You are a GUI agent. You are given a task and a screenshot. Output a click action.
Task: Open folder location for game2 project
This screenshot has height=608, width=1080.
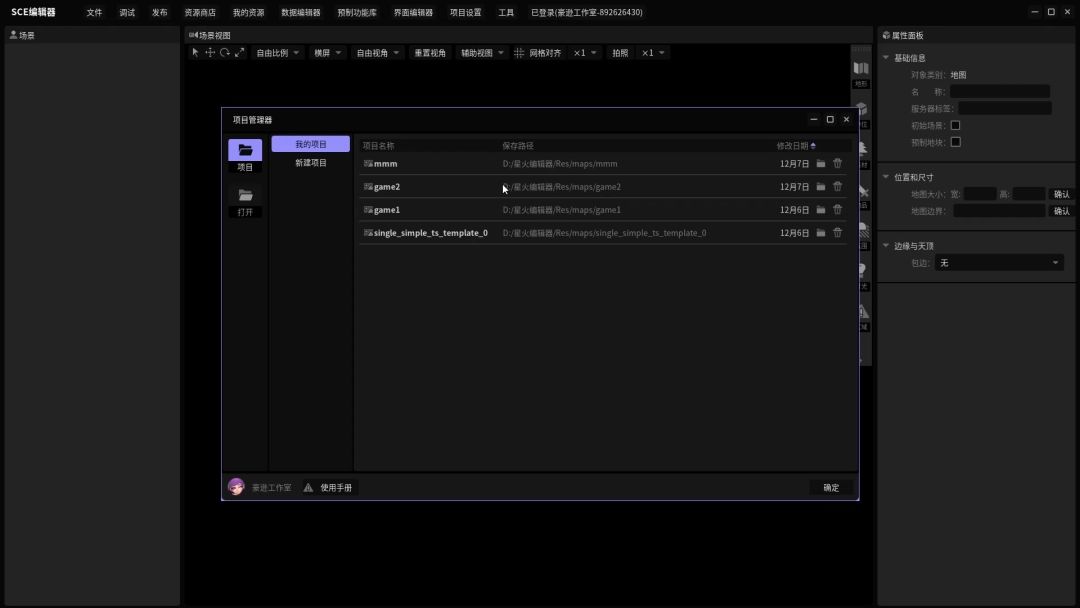tap(821, 187)
